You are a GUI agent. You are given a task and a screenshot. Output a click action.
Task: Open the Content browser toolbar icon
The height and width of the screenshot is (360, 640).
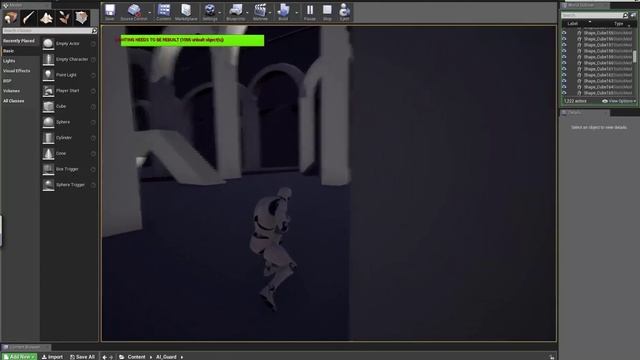click(164, 11)
